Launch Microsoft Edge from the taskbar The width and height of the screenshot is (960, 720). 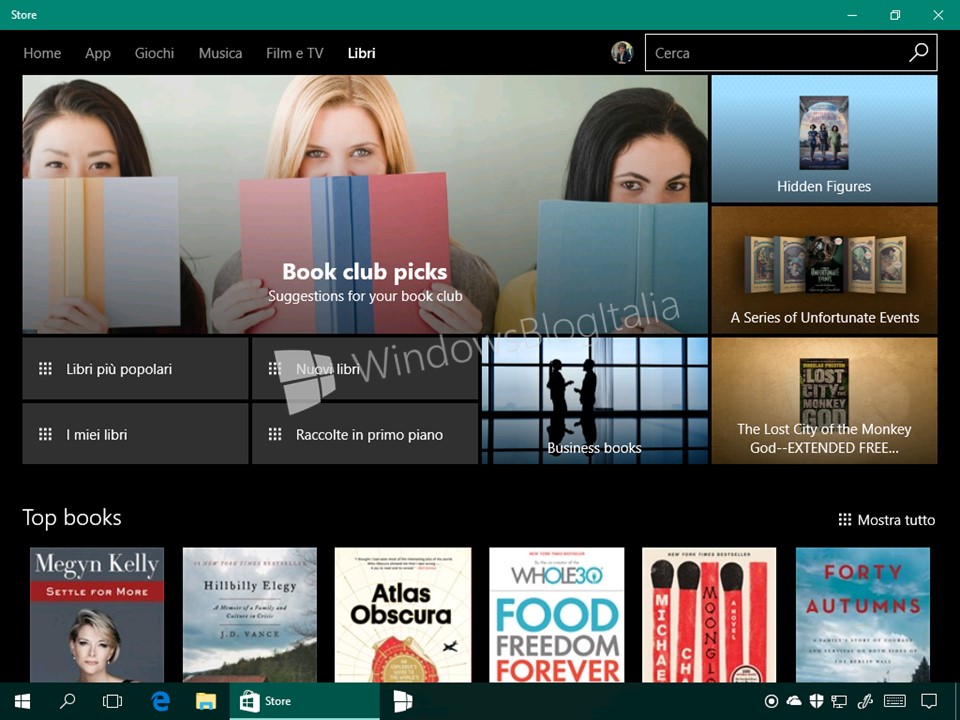click(160, 702)
